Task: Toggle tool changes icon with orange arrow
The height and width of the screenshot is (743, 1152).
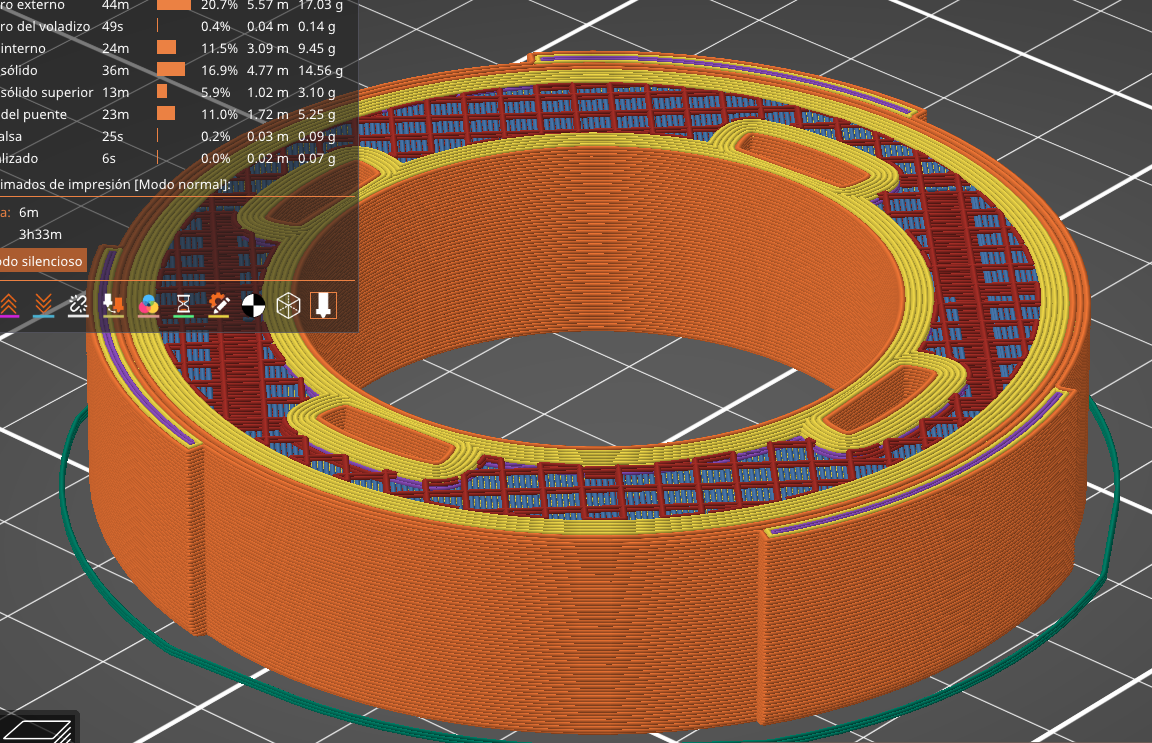Action: tap(113, 305)
